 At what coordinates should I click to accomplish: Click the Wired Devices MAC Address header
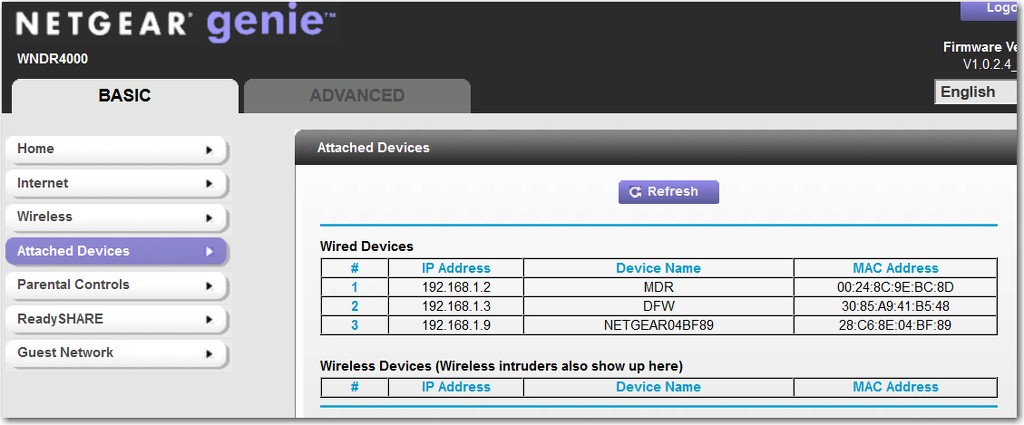click(x=895, y=268)
